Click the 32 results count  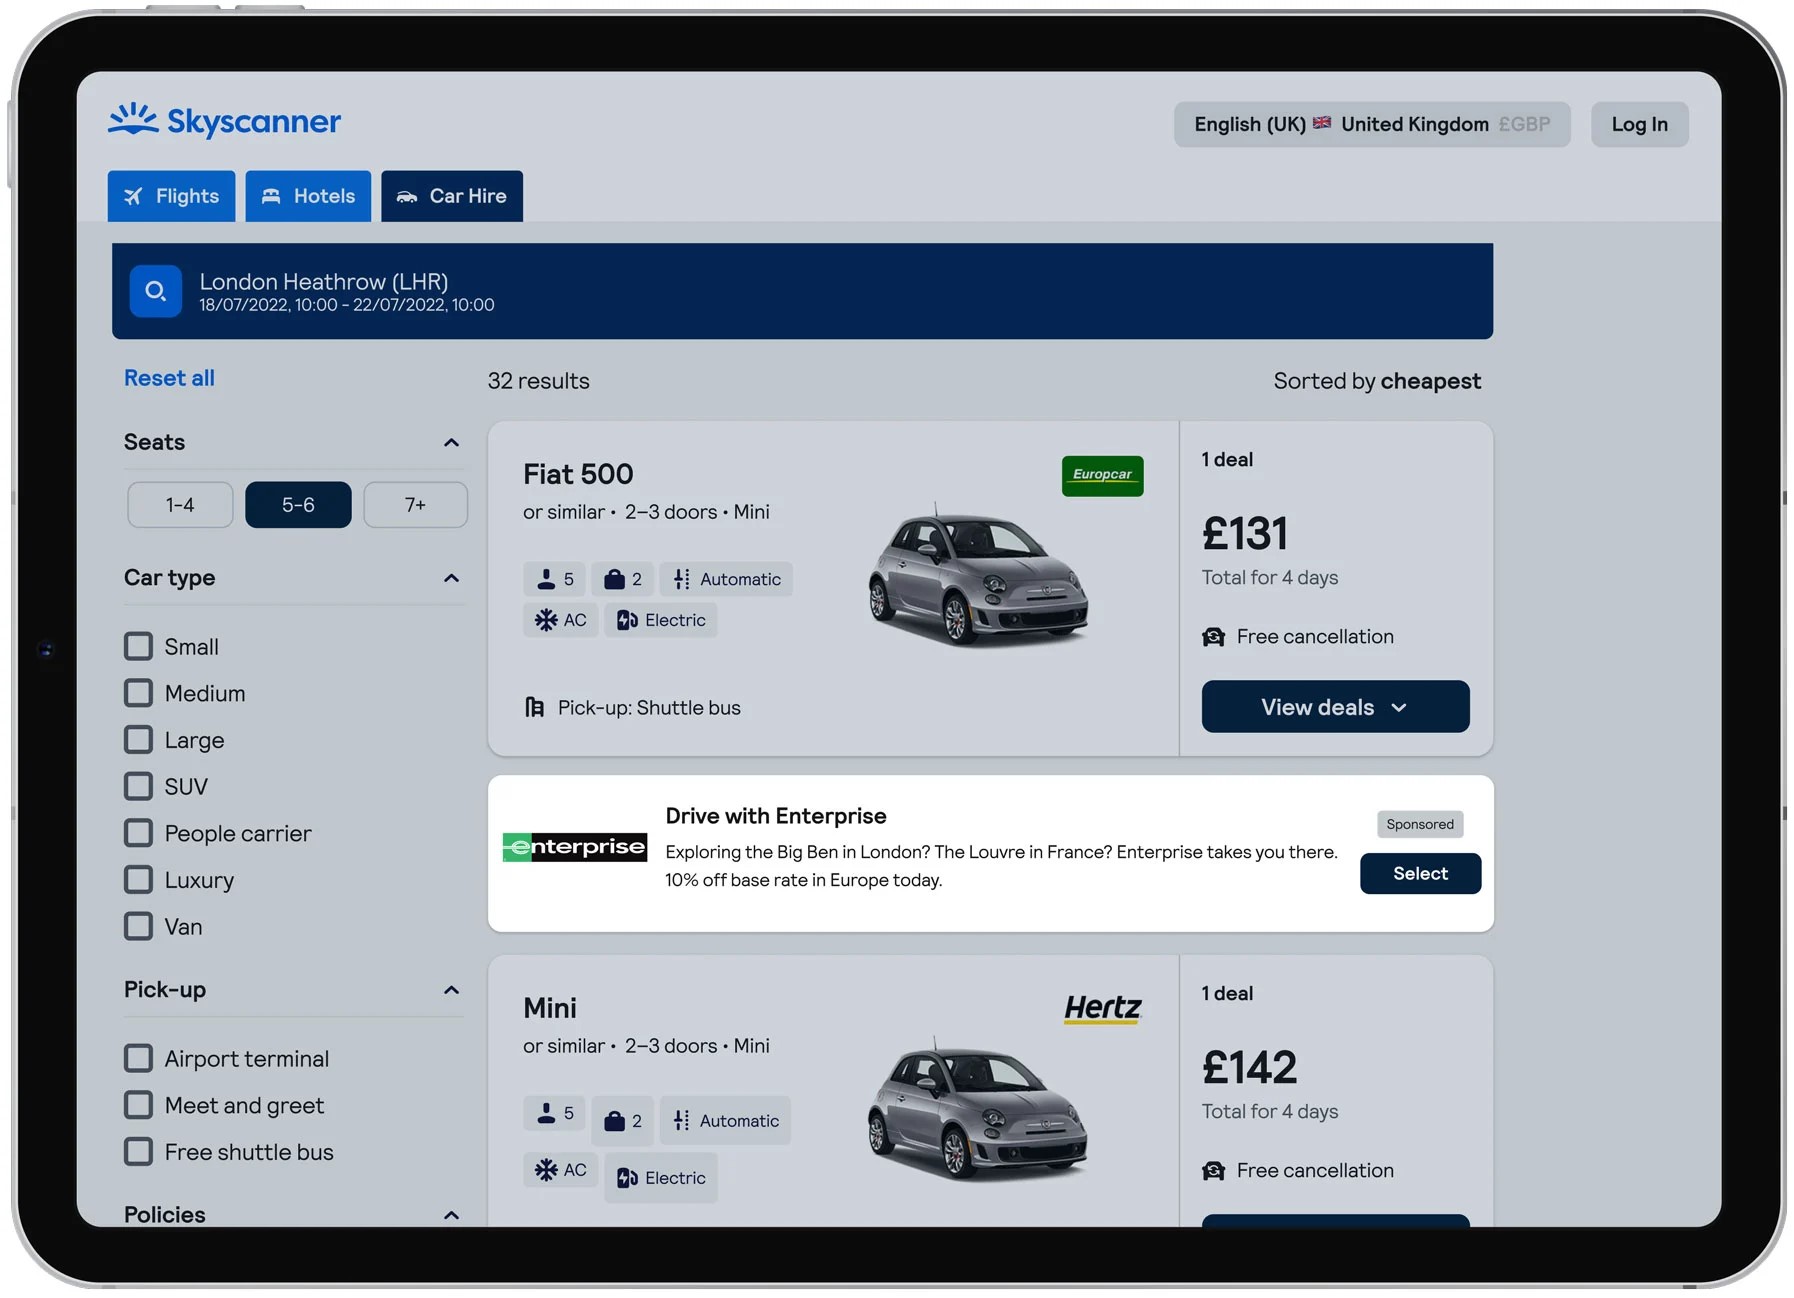[x=538, y=381]
